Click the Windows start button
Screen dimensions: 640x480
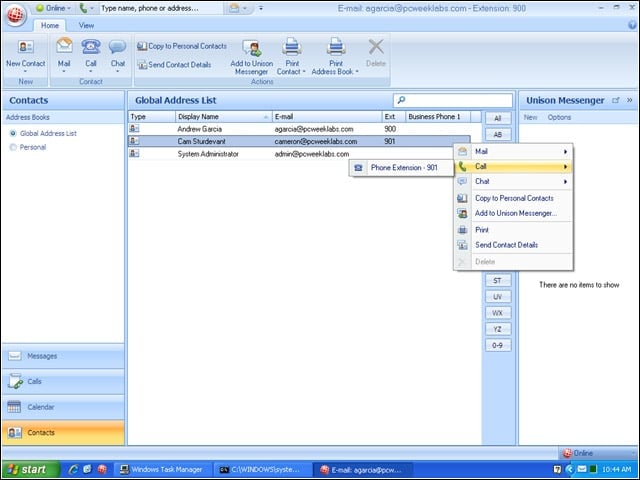point(30,469)
